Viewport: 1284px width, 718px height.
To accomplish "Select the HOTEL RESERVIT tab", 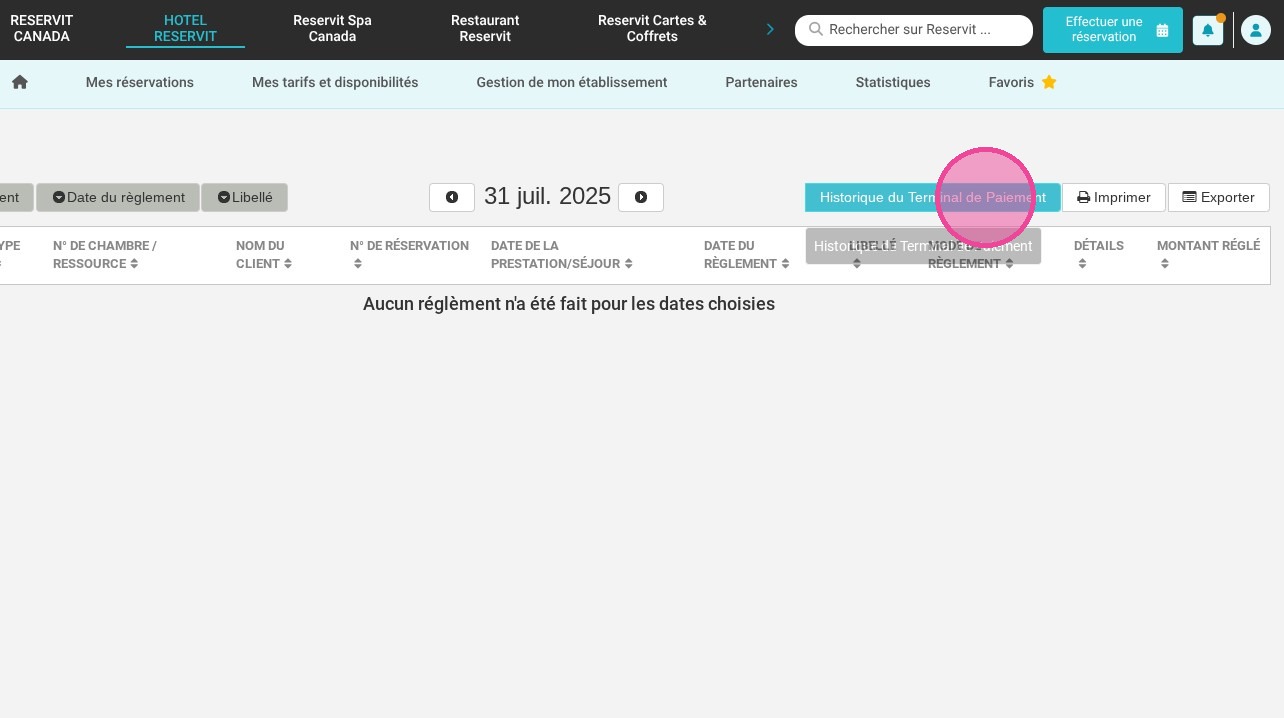I will coord(185,29).
